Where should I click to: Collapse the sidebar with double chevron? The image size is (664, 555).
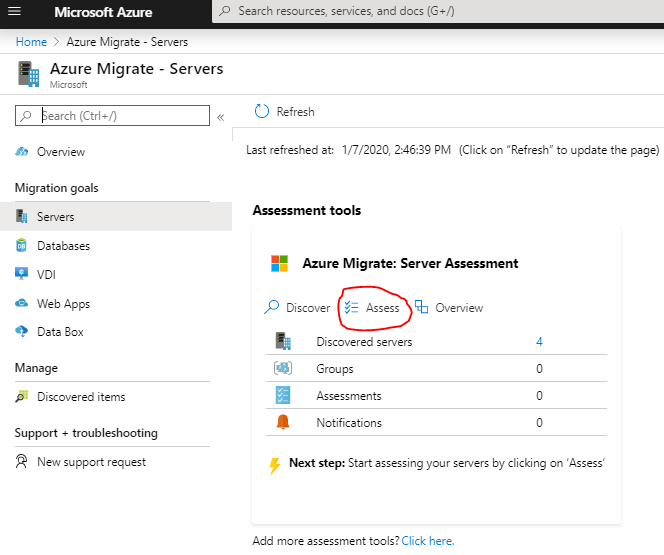pos(221,117)
